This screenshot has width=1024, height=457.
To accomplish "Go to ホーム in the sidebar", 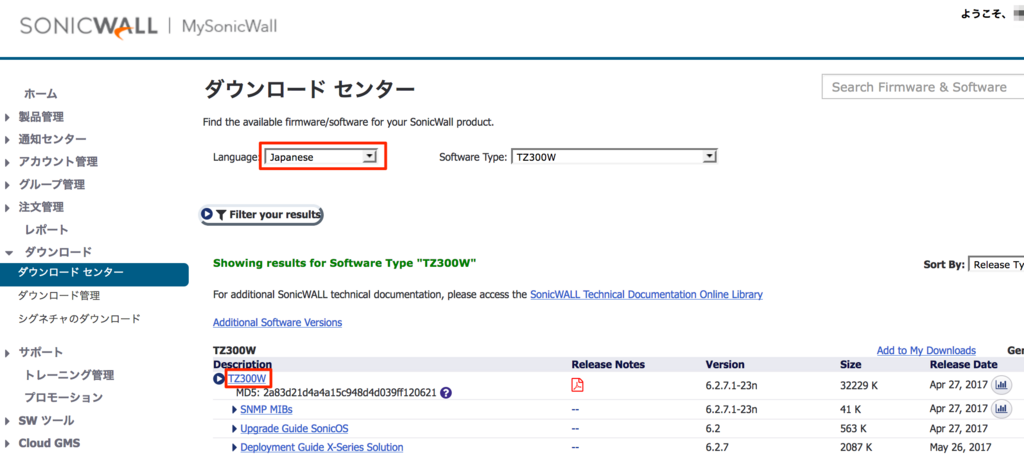I will pos(40,94).
